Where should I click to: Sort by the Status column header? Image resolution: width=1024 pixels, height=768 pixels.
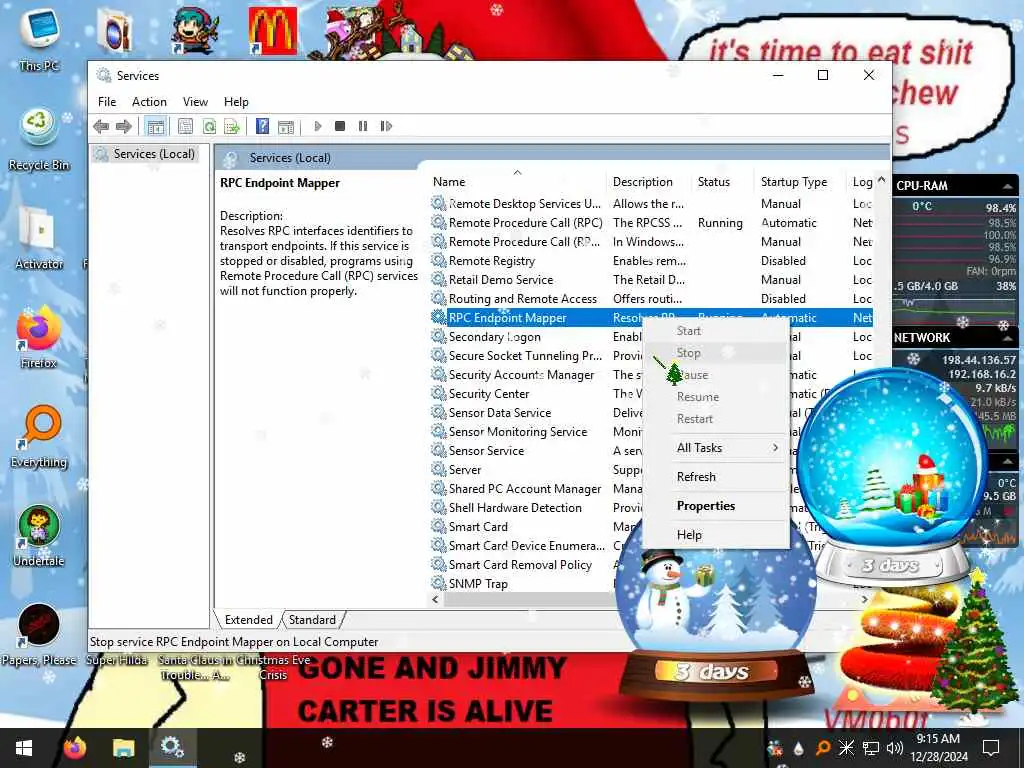(x=724, y=182)
